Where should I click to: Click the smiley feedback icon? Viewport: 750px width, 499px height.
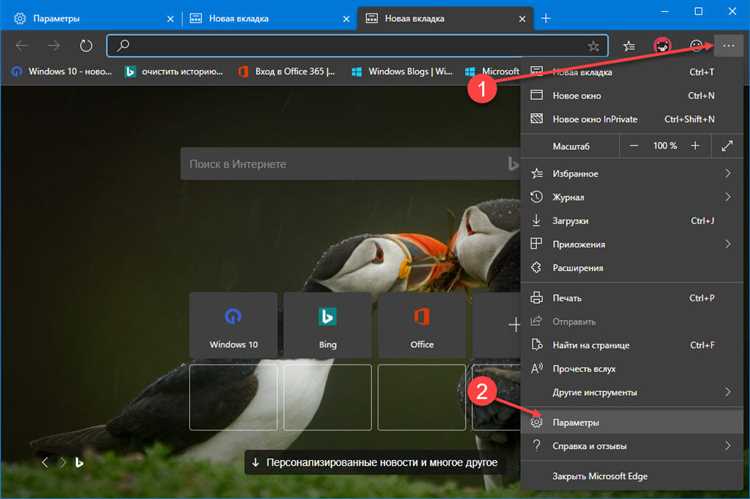click(x=696, y=45)
